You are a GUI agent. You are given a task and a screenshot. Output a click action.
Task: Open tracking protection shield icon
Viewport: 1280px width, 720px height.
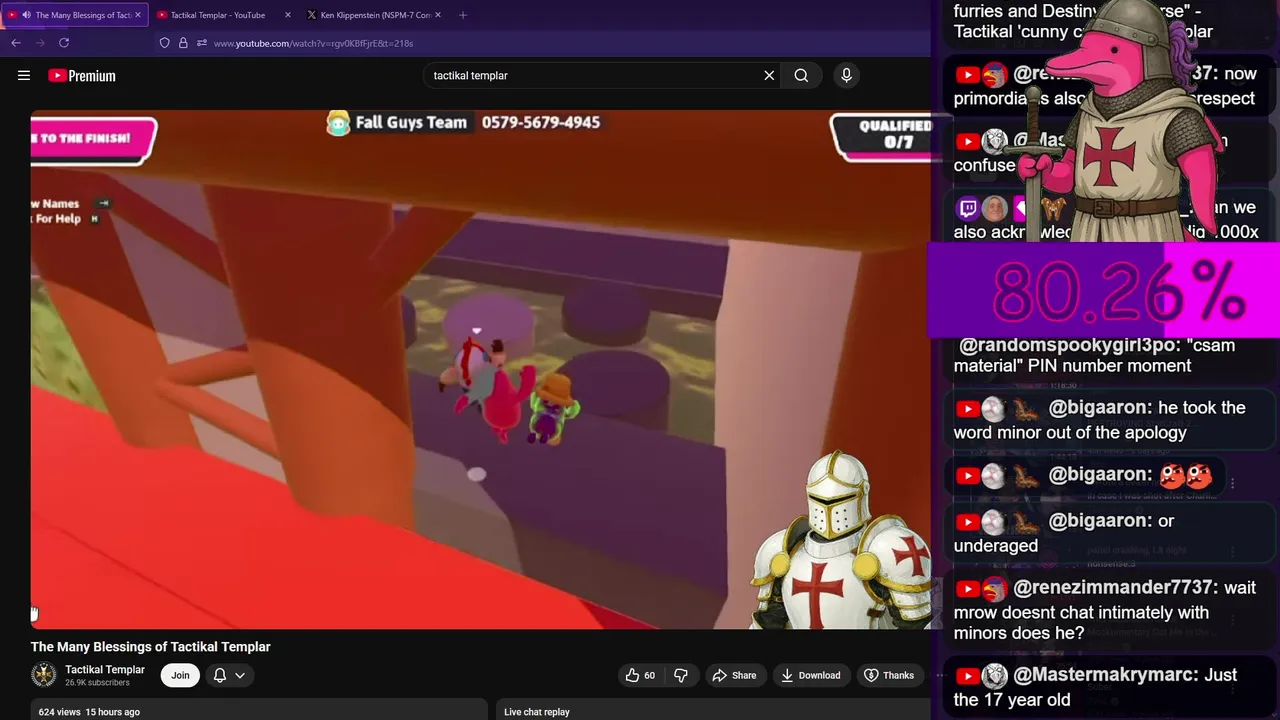click(165, 43)
